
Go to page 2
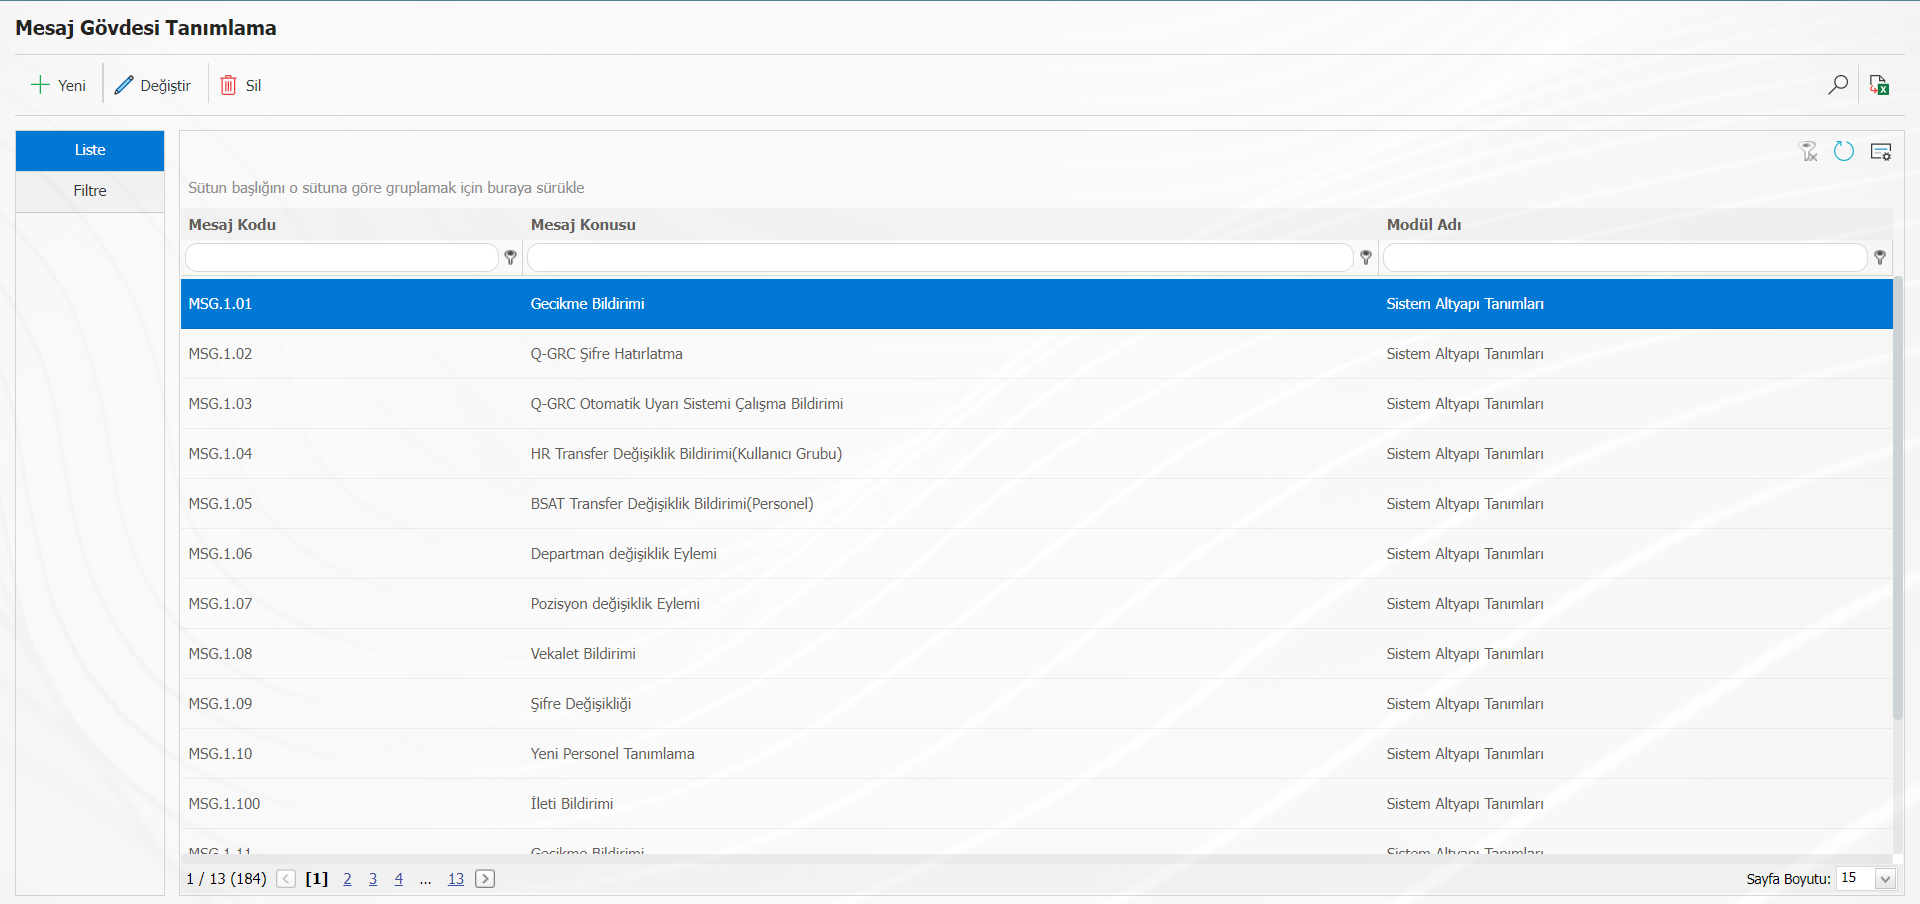[x=347, y=879]
